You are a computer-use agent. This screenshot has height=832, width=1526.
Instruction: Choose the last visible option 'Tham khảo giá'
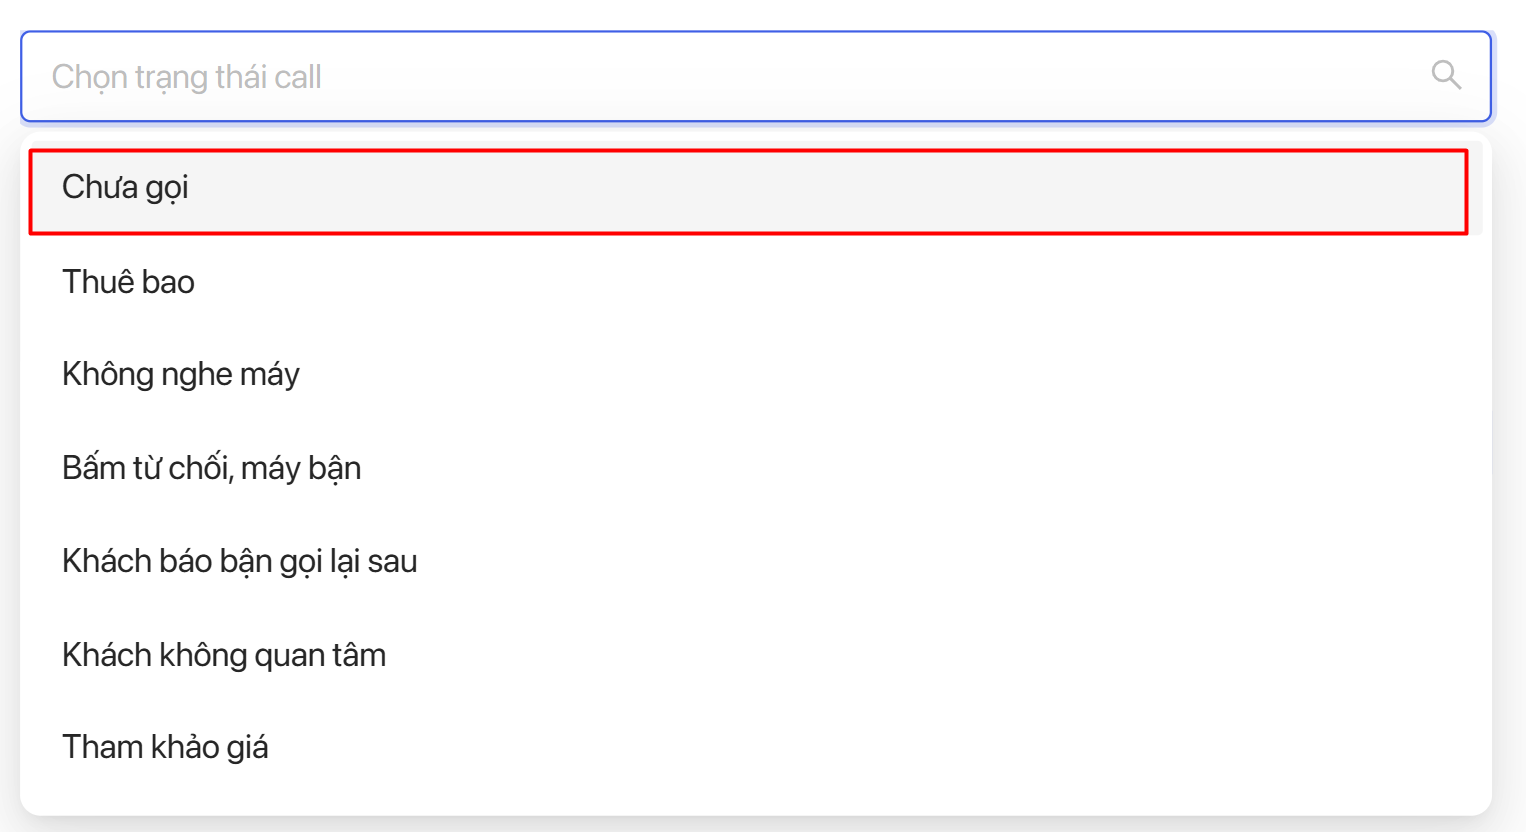[x=756, y=748]
